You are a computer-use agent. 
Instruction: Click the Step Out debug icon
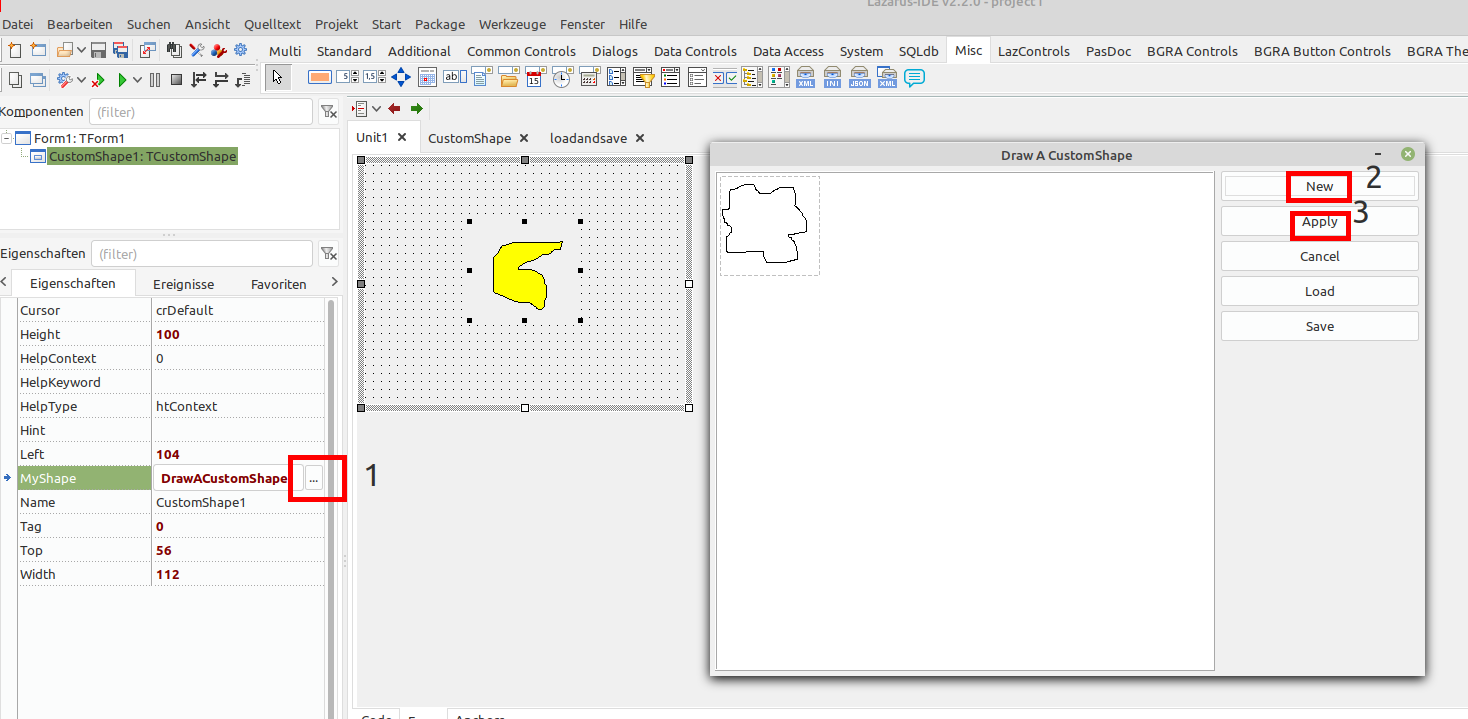[x=242, y=80]
